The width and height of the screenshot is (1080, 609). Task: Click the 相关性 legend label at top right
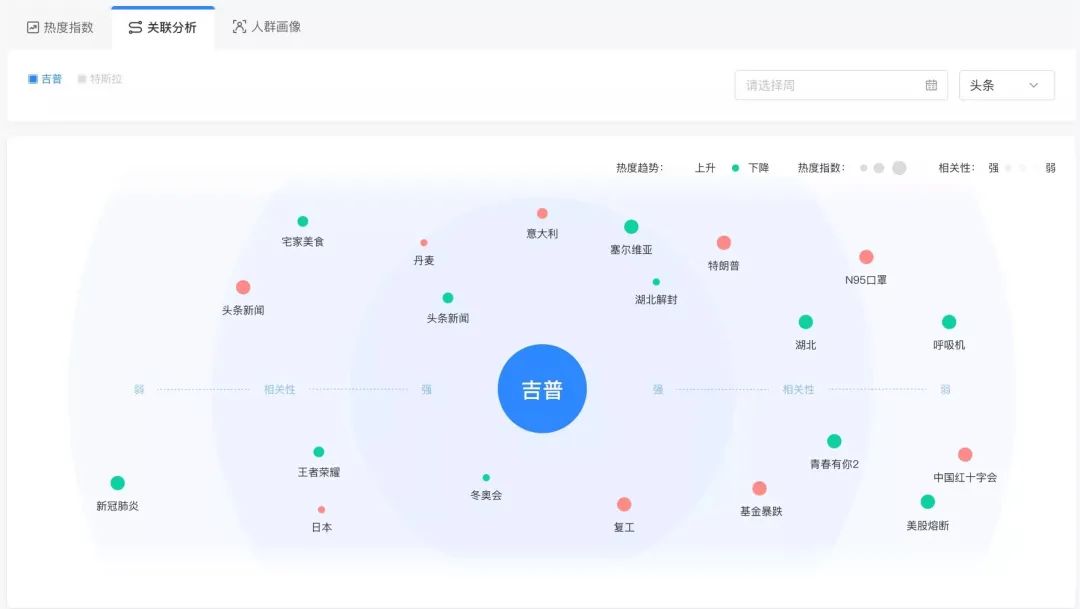point(956,168)
